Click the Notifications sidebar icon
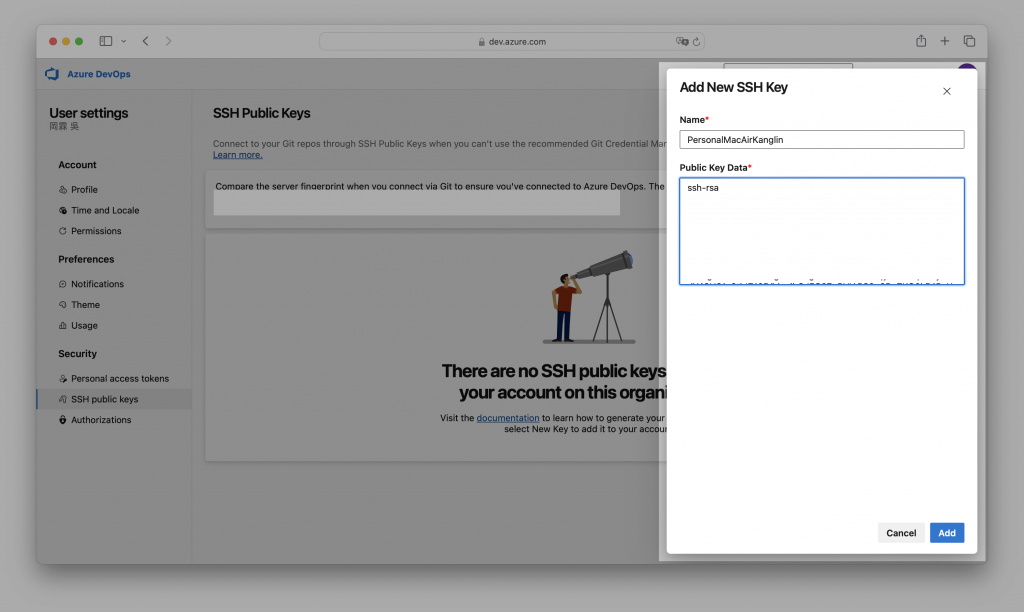The image size is (1024, 612). tap(63, 284)
